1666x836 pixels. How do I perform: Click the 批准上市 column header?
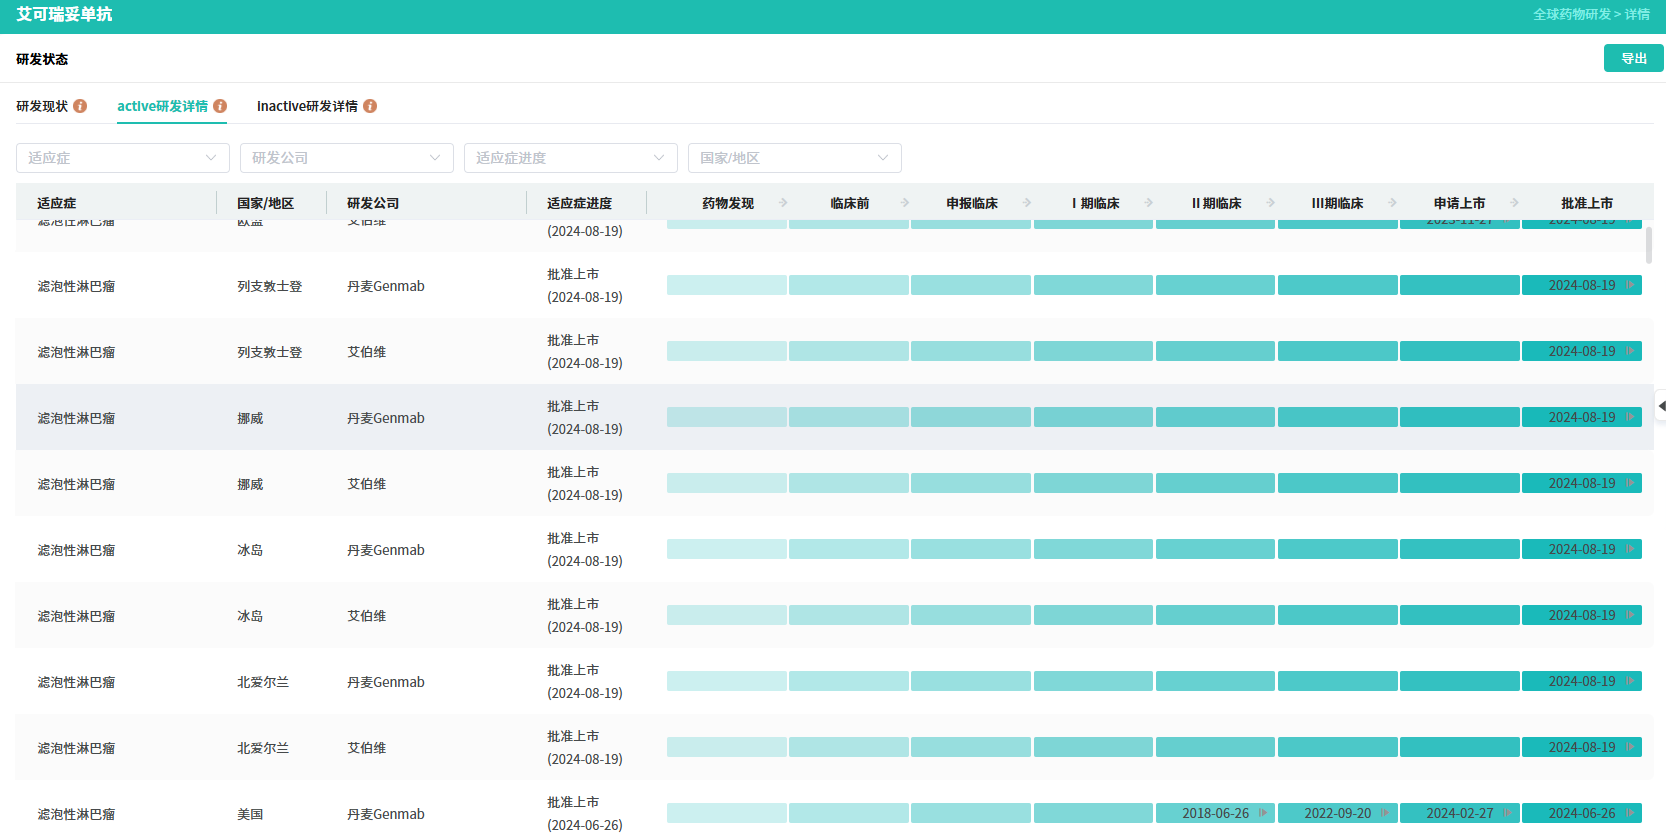click(1587, 203)
